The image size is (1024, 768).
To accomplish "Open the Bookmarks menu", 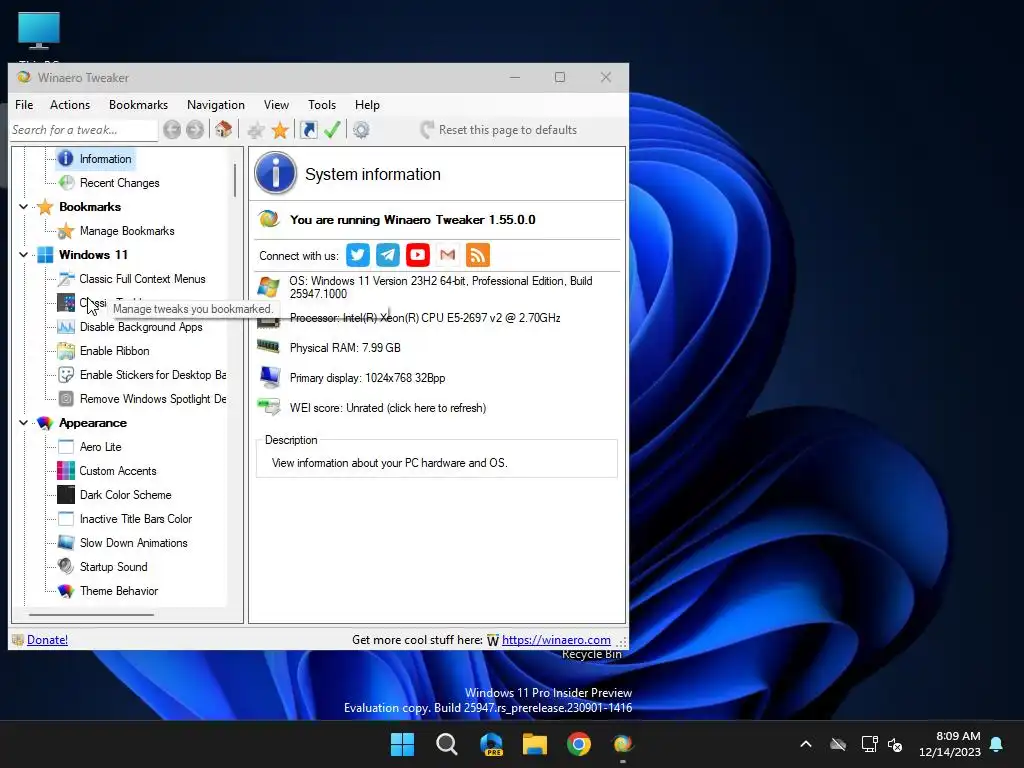I will coord(138,104).
